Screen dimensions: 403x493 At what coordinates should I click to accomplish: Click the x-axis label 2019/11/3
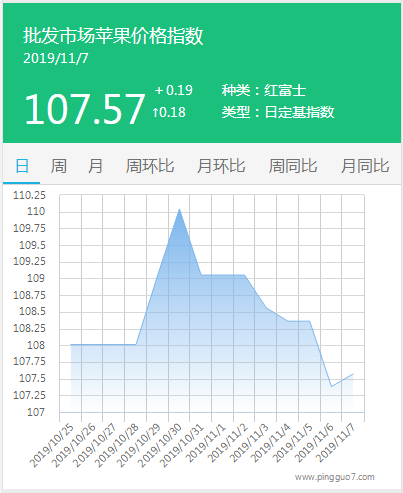(x=250, y=443)
